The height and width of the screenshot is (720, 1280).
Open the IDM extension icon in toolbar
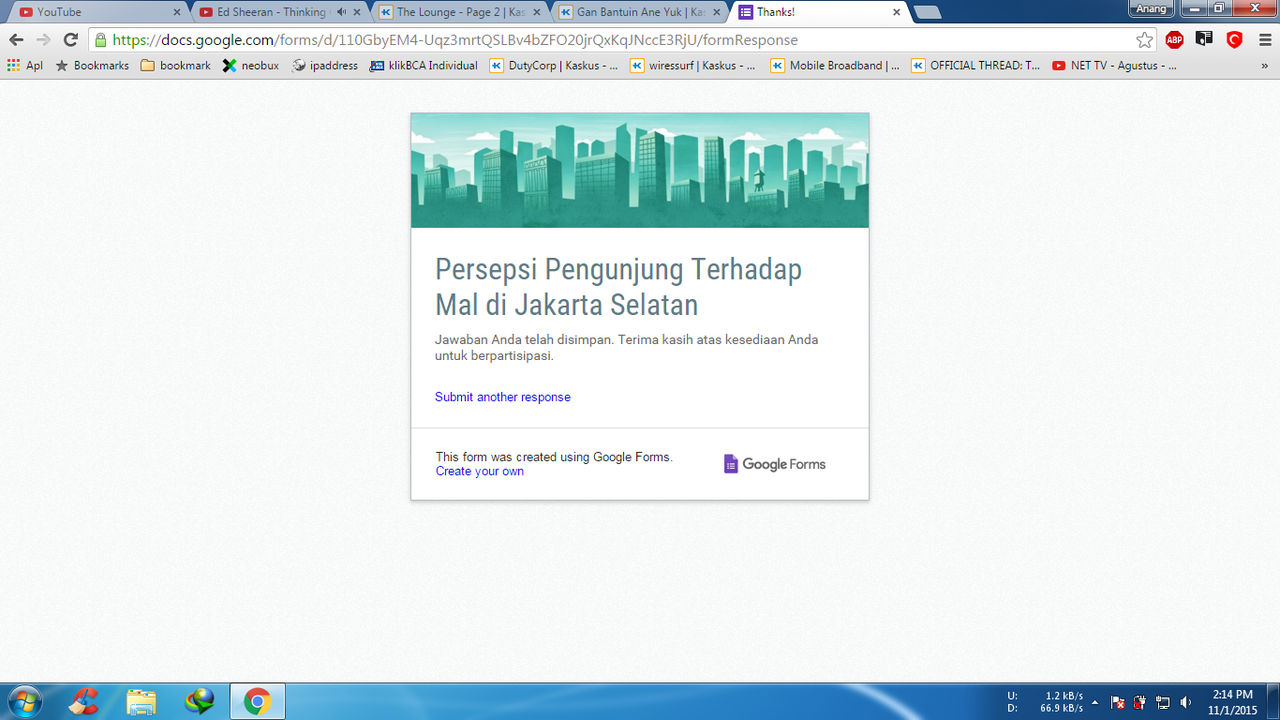[x=1204, y=40]
